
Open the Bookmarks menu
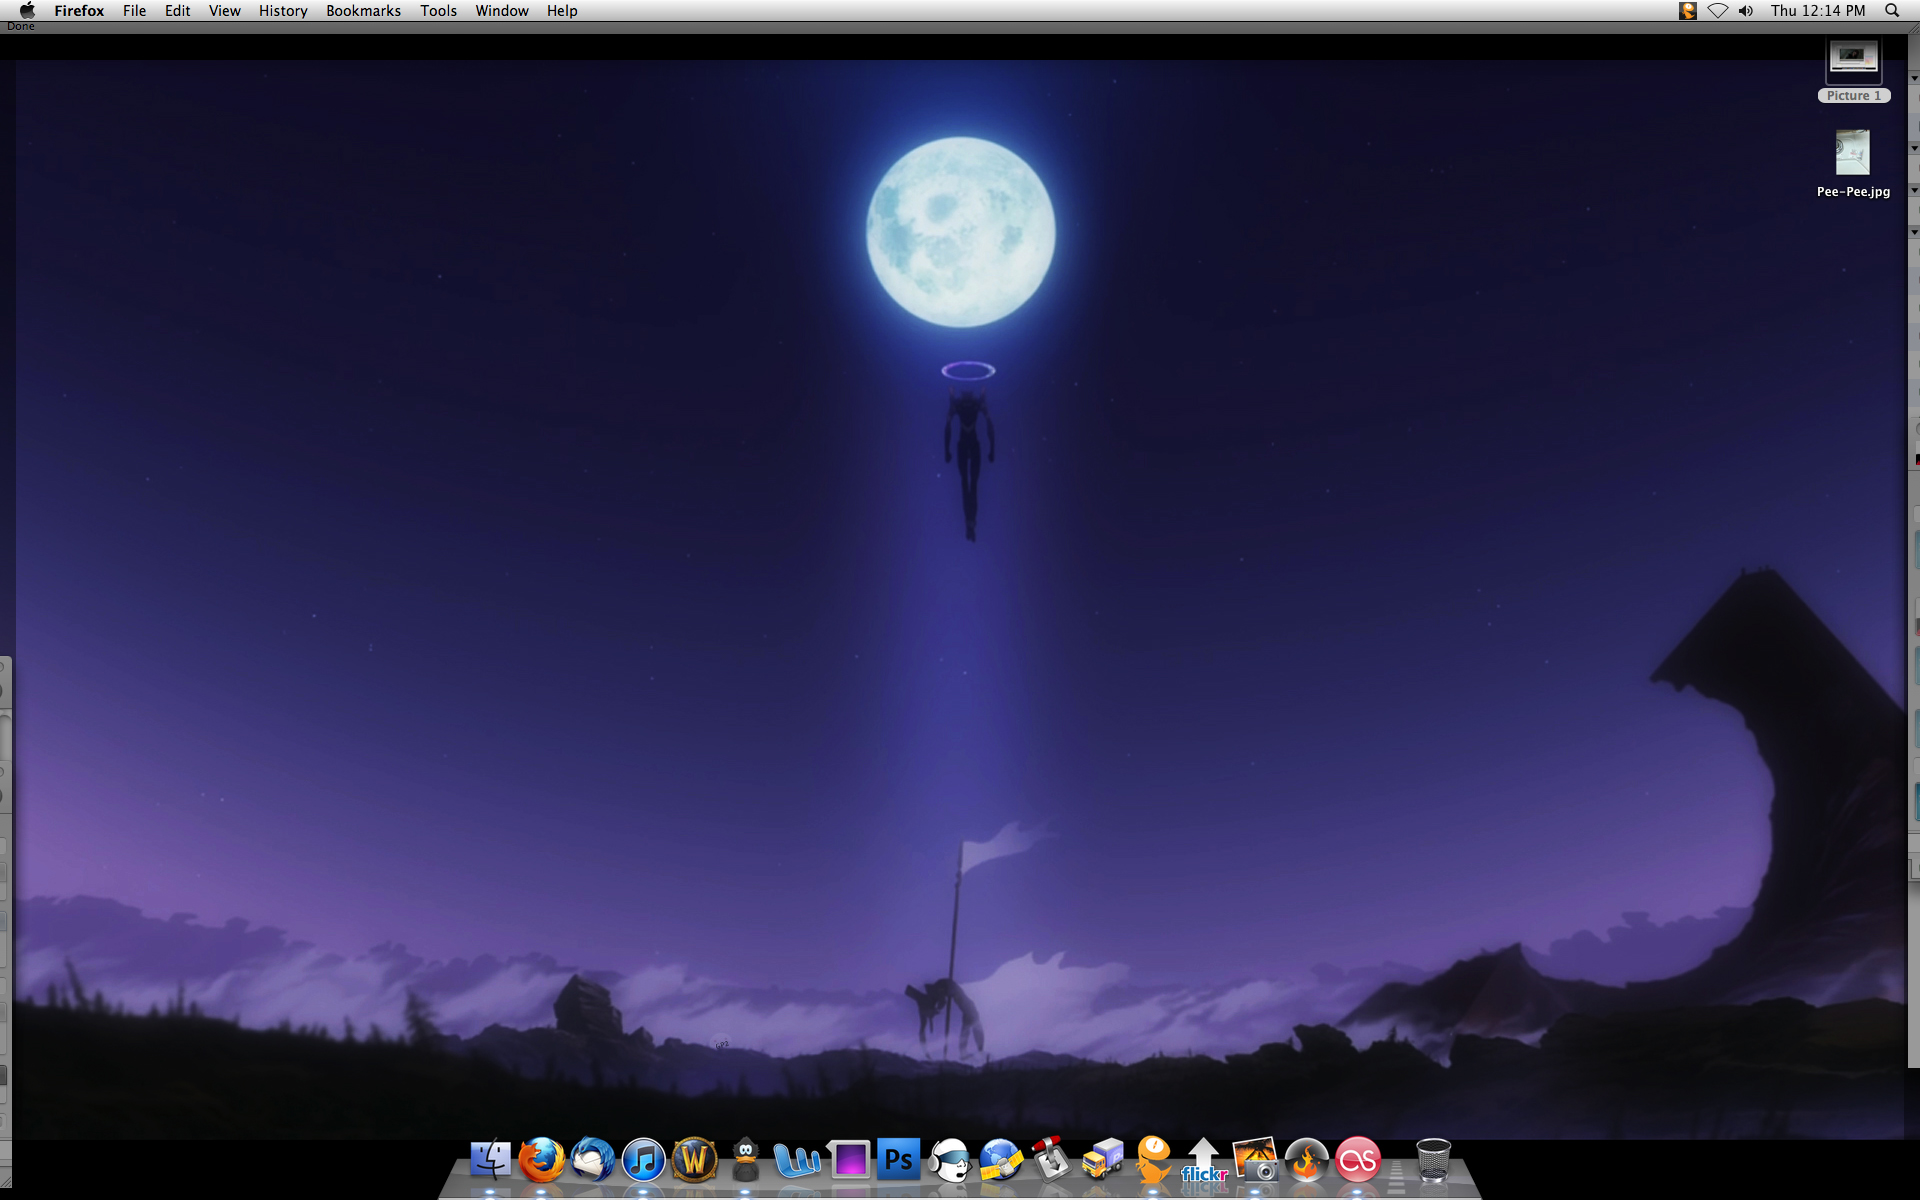tap(363, 11)
